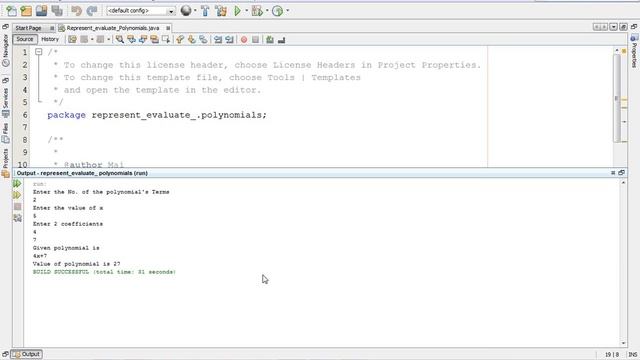Open the dropdown arrow beside Run Project

click(247, 11)
